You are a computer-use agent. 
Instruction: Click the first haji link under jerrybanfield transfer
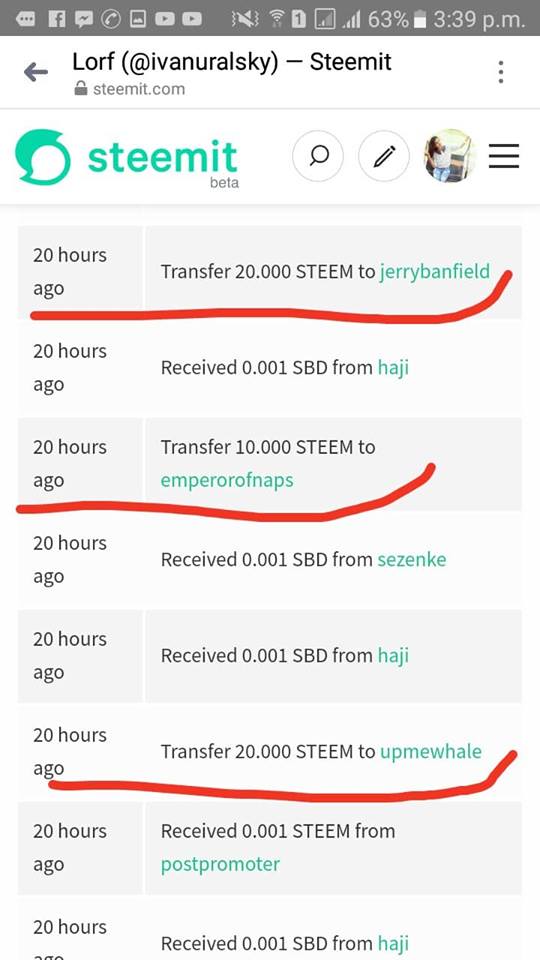click(393, 367)
